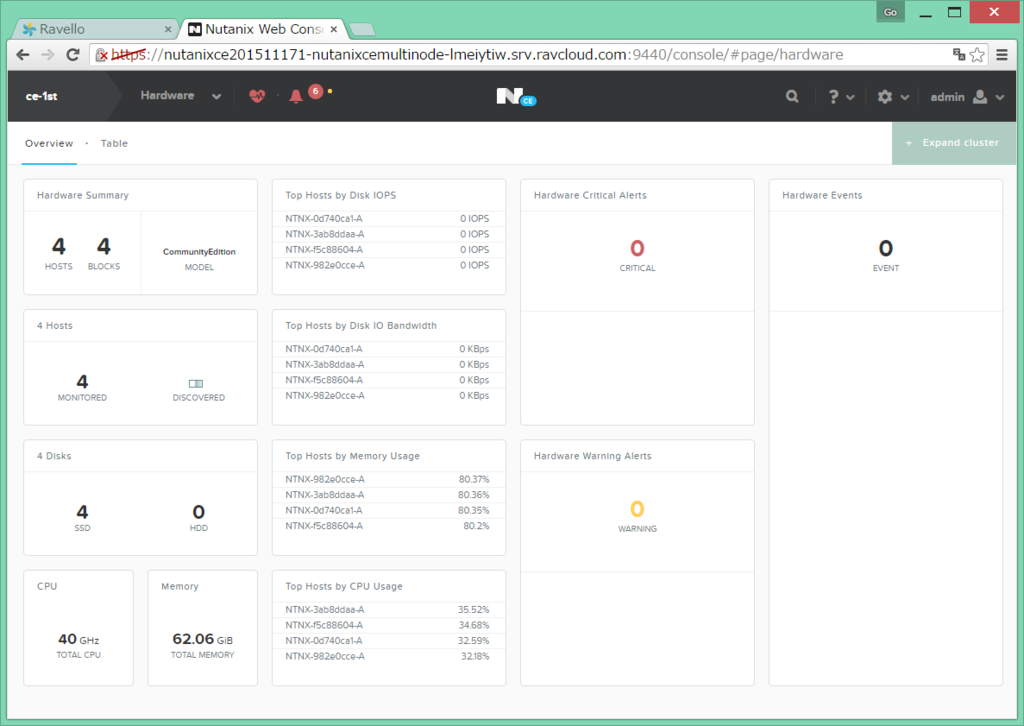
Task: Open a new browser tab
Action: tap(362, 29)
